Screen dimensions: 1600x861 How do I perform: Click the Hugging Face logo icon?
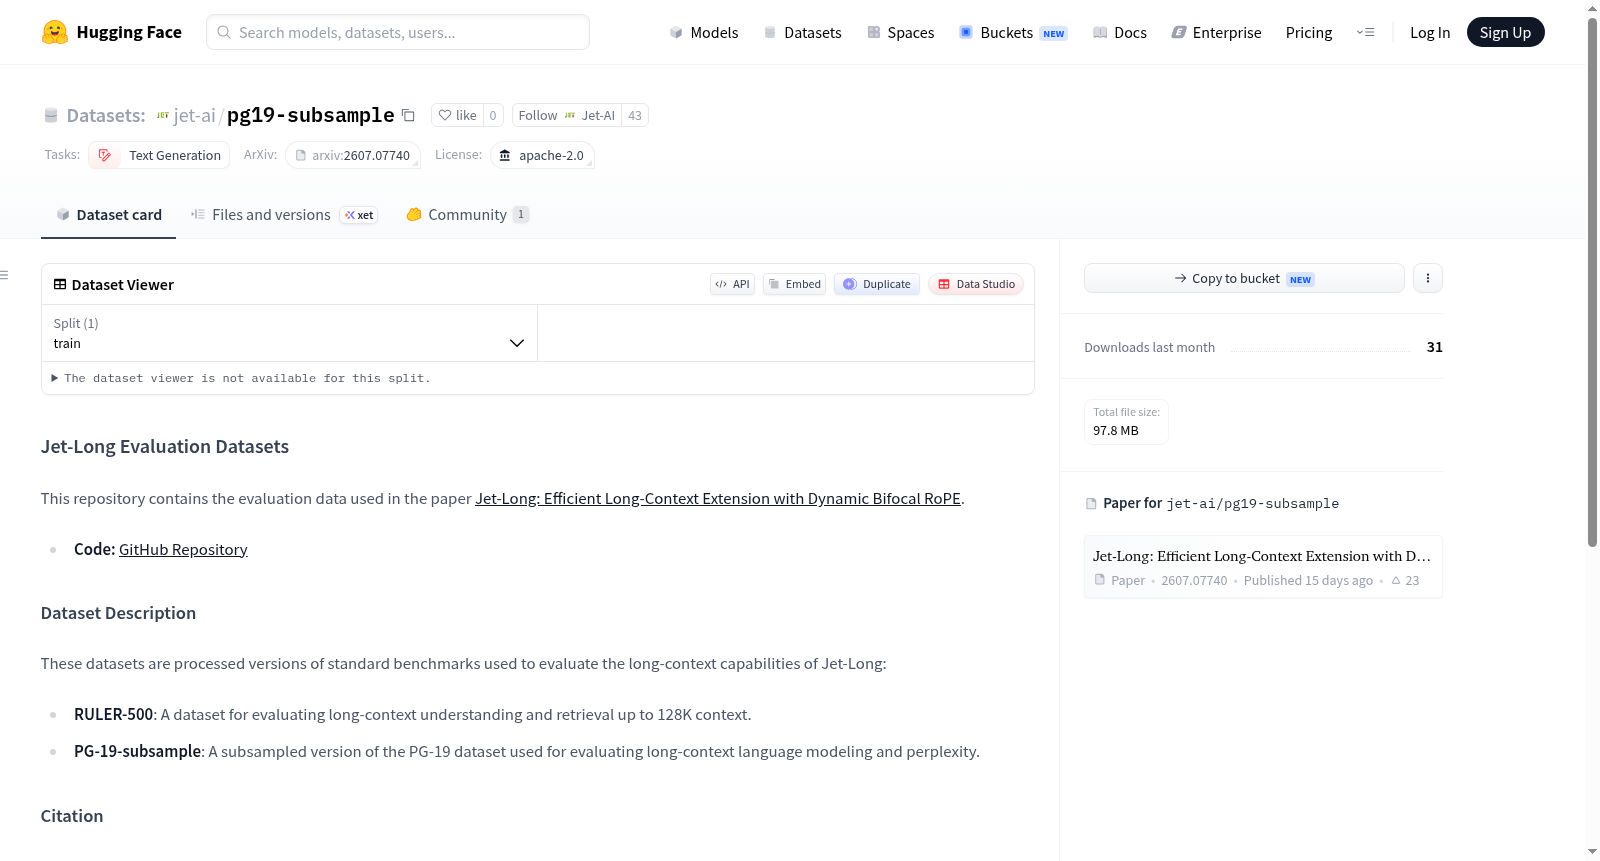click(x=55, y=32)
